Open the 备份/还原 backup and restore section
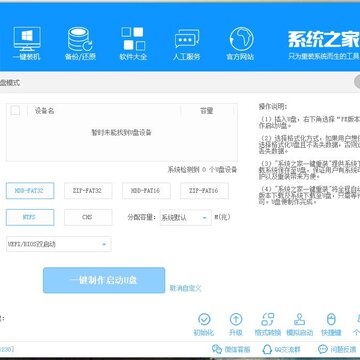This screenshot has height=360, width=360. point(80,44)
